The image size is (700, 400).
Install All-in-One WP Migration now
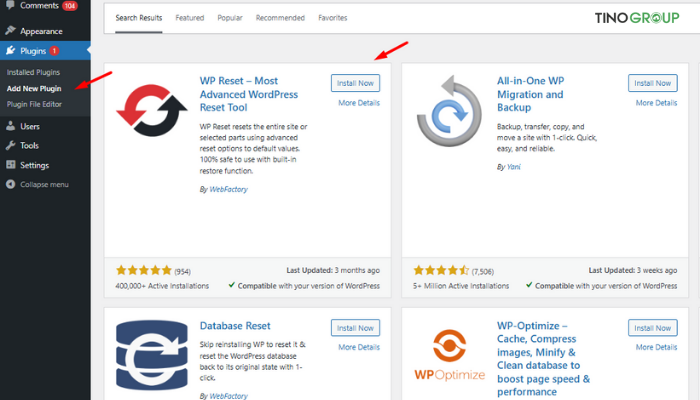pyautogui.click(x=653, y=83)
